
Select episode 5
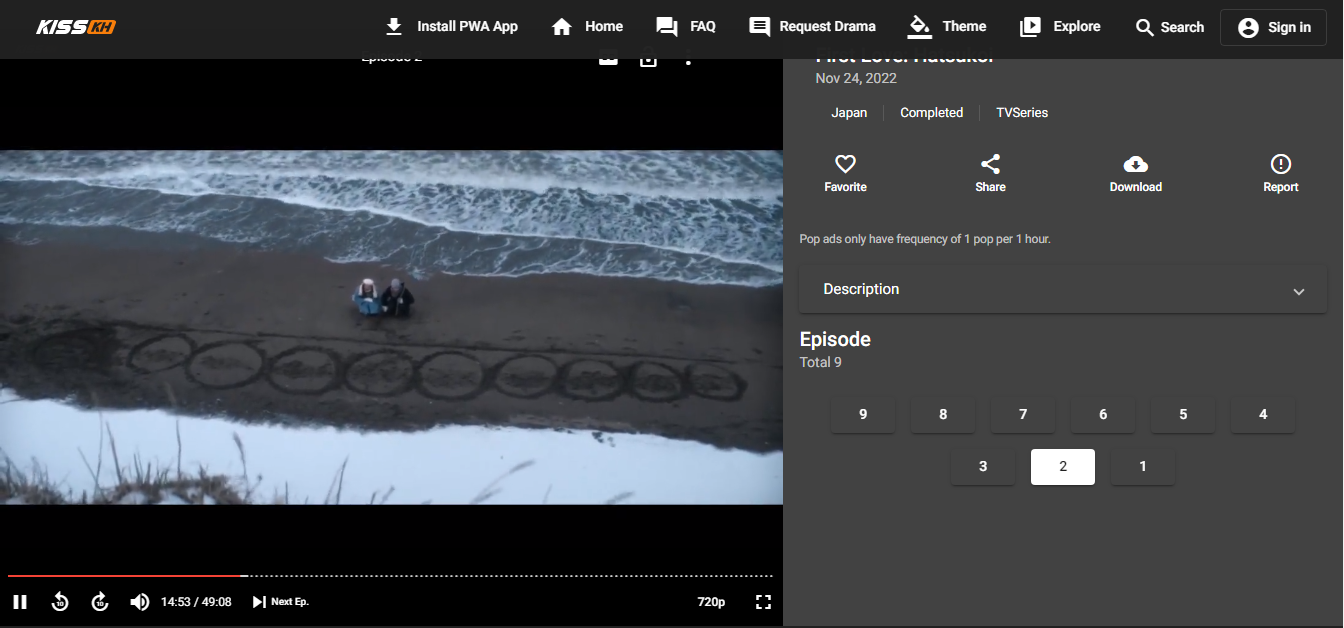pos(1183,414)
